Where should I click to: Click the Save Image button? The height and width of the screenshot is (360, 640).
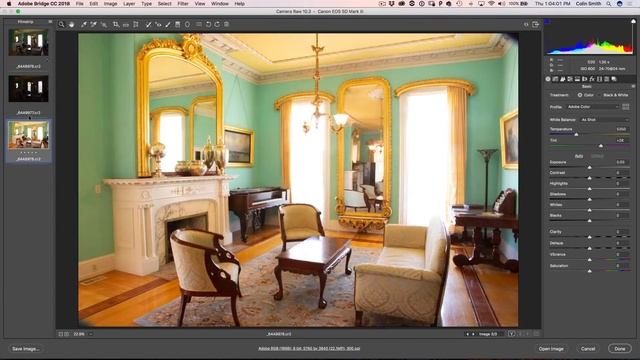(x=25, y=349)
